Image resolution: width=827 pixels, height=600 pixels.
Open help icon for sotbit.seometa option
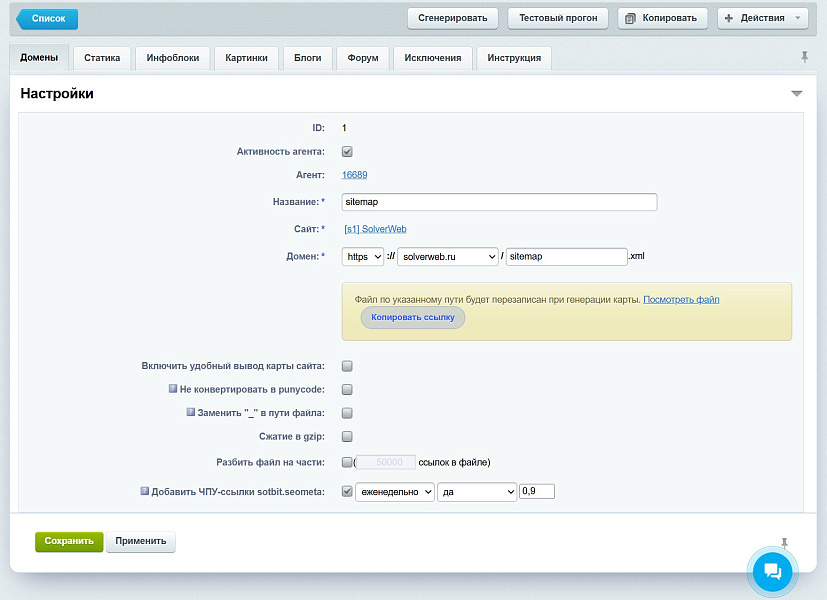[145, 491]
